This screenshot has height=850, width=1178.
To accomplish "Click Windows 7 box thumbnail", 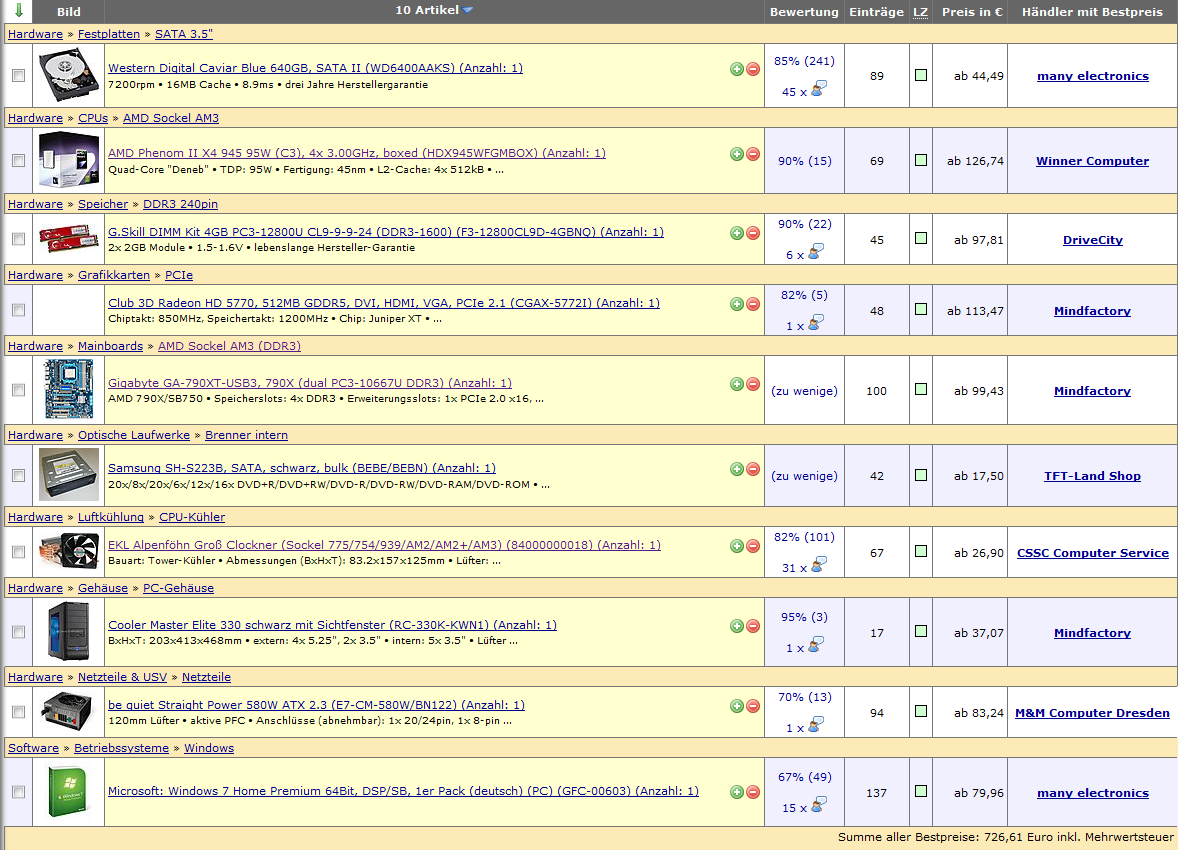I will 68,791.
